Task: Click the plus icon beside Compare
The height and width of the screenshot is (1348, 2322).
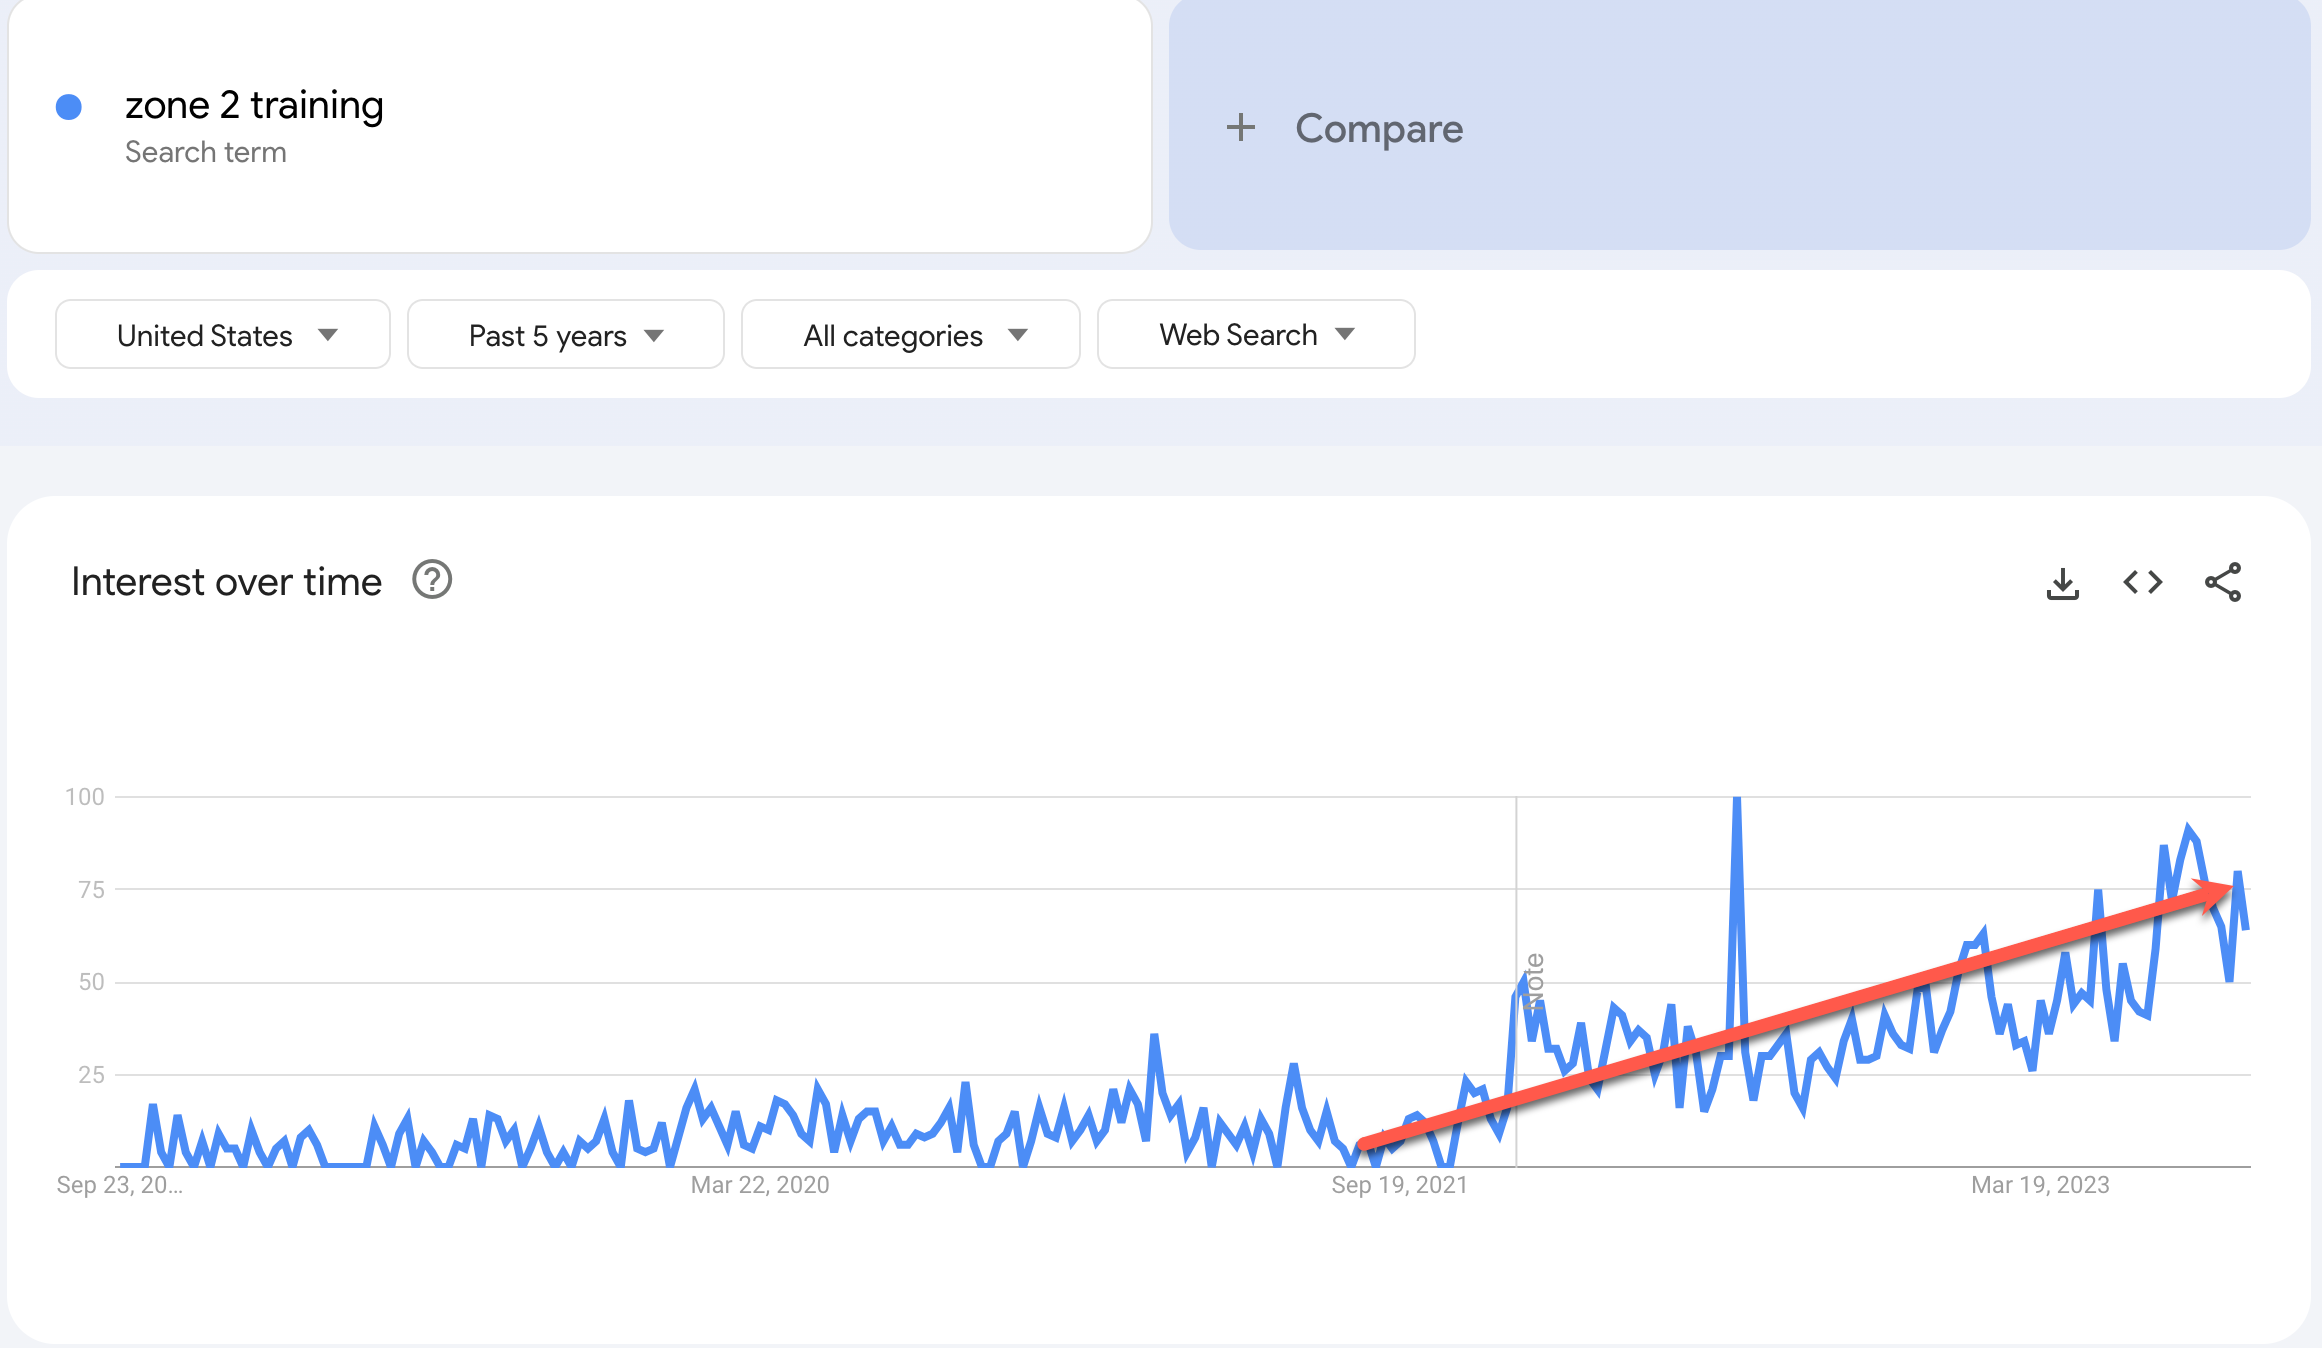Action: 1240,127
